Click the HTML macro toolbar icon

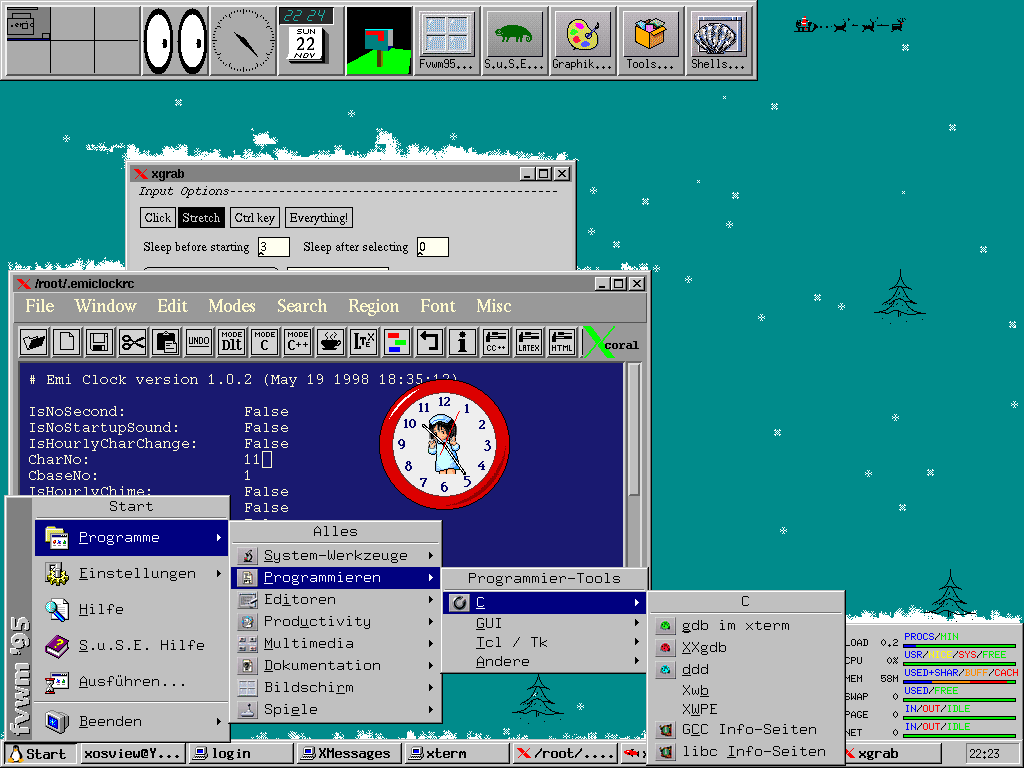562,342
